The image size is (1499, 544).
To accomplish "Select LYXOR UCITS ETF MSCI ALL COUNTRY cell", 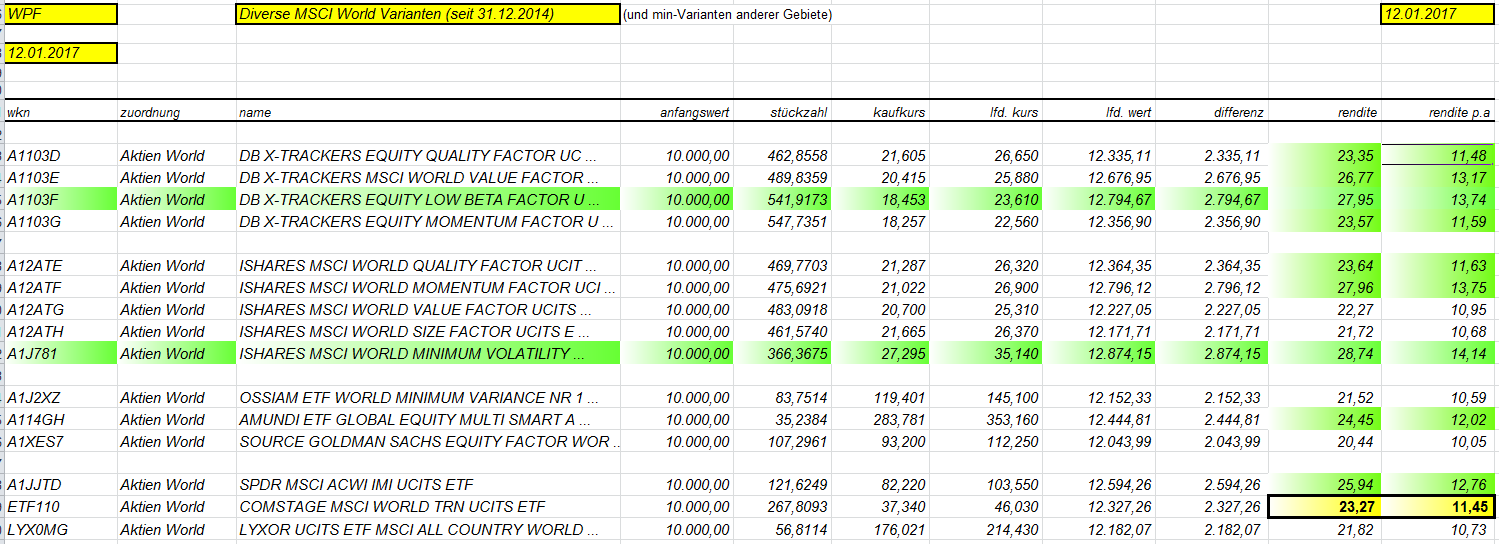I will (428, 529).
